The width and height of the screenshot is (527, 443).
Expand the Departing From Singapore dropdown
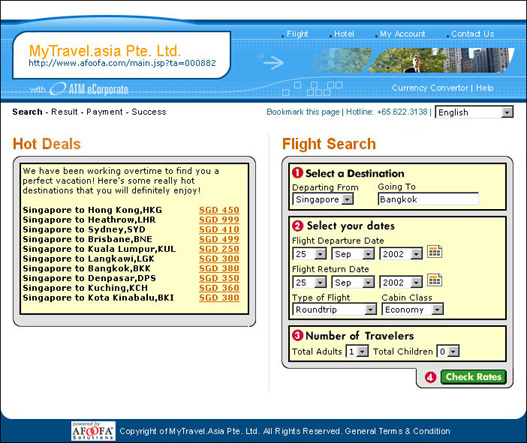pyautogui.click(x=323, y=199)
